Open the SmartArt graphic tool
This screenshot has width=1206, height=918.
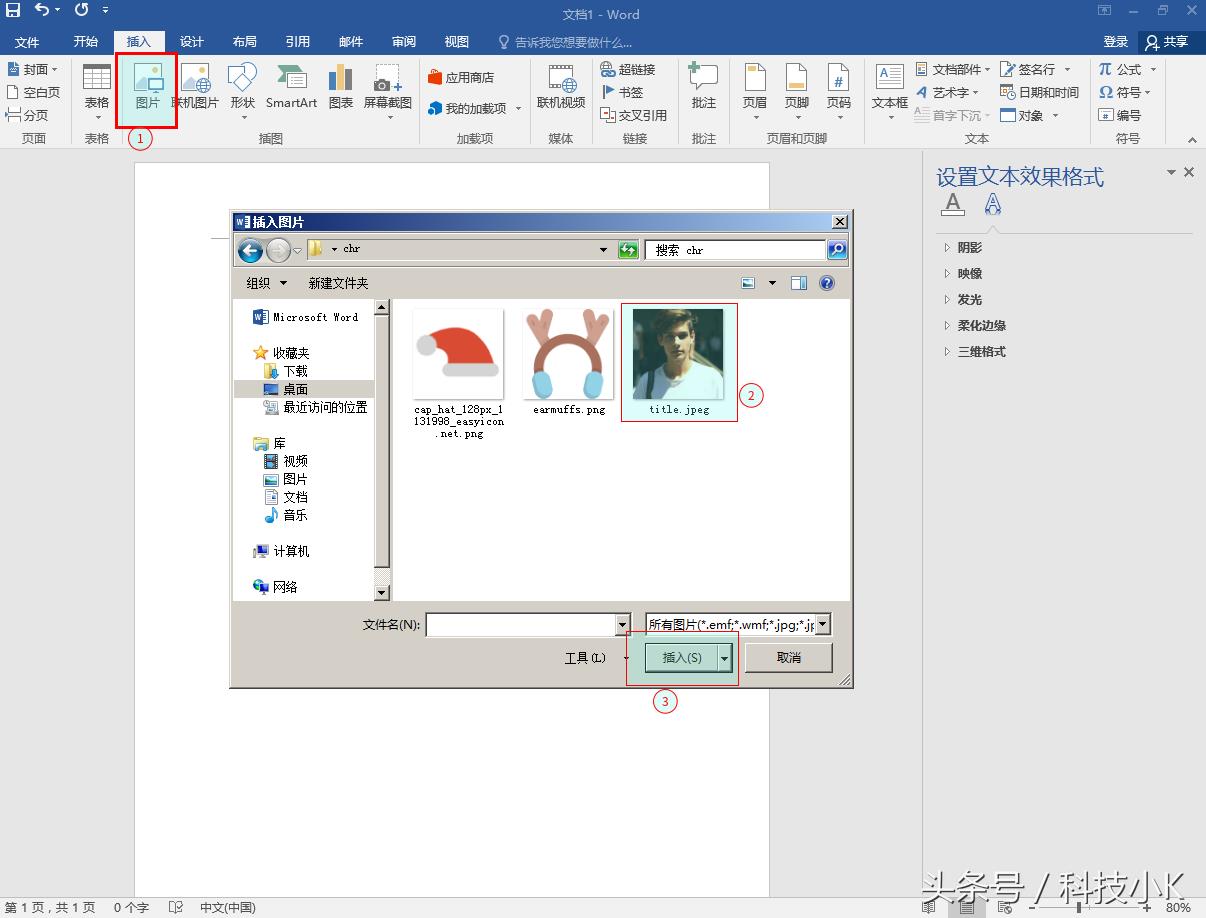[x=291, y=86]
